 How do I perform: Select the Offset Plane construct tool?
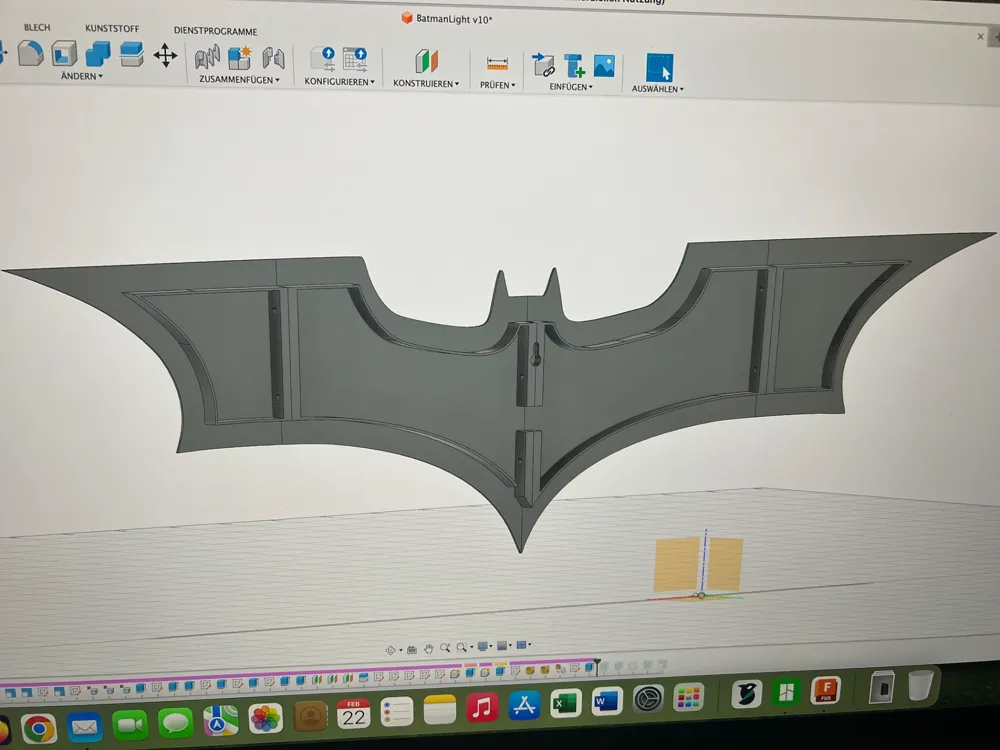(x=426, y=61)
